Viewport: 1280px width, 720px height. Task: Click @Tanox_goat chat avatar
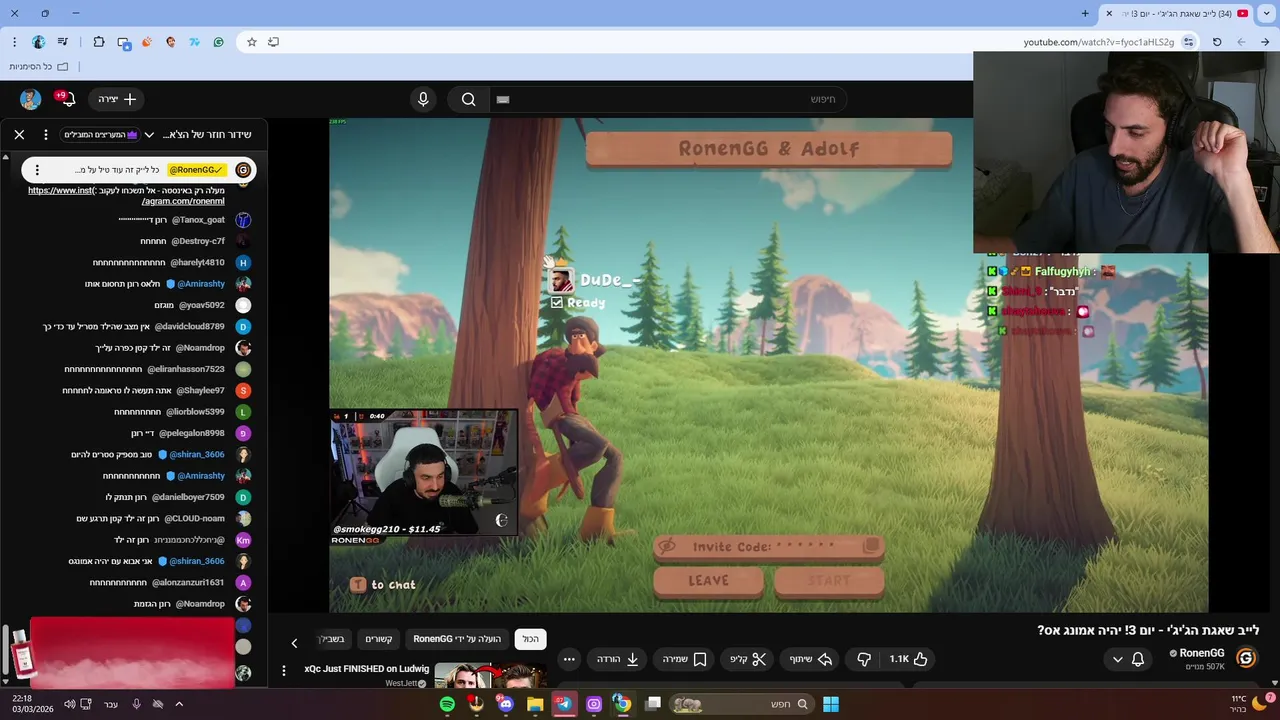[x=243, y=220]
